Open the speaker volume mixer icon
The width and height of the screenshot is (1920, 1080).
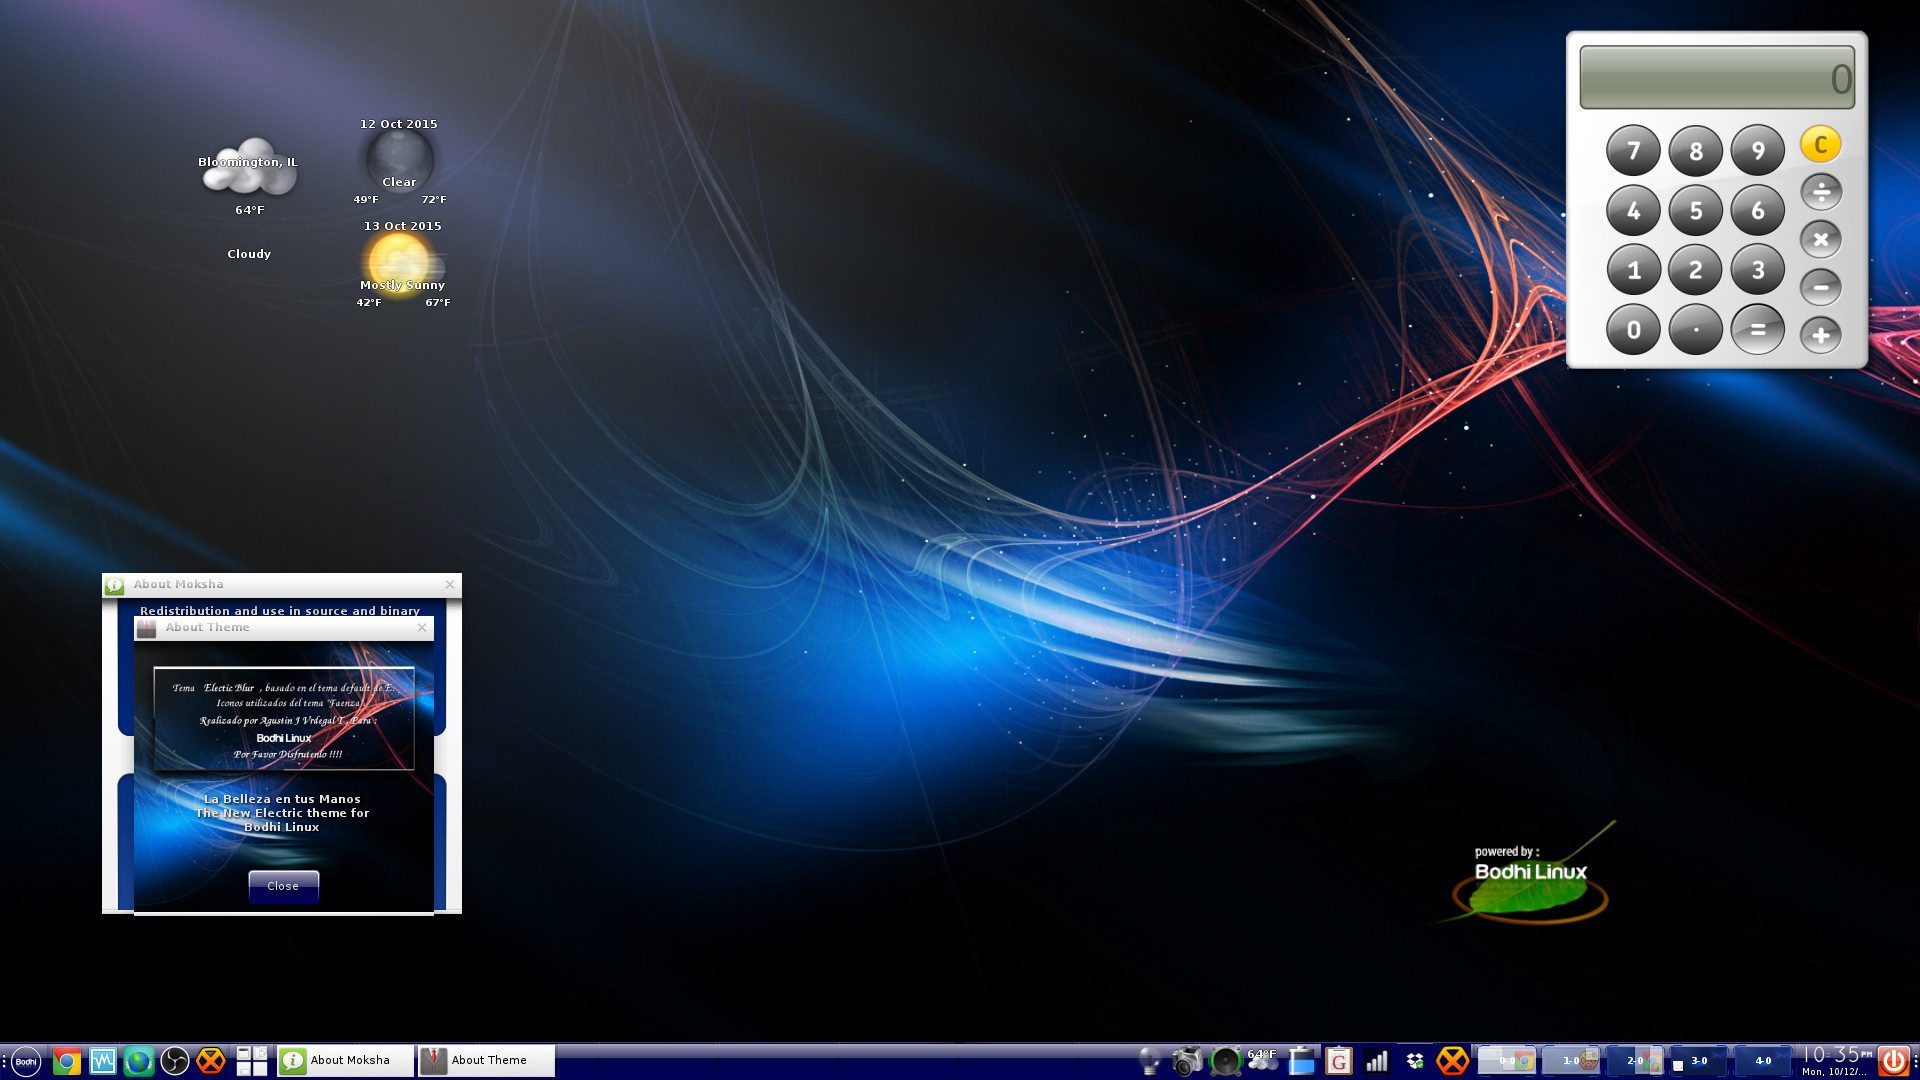tap(1225, 1061)
